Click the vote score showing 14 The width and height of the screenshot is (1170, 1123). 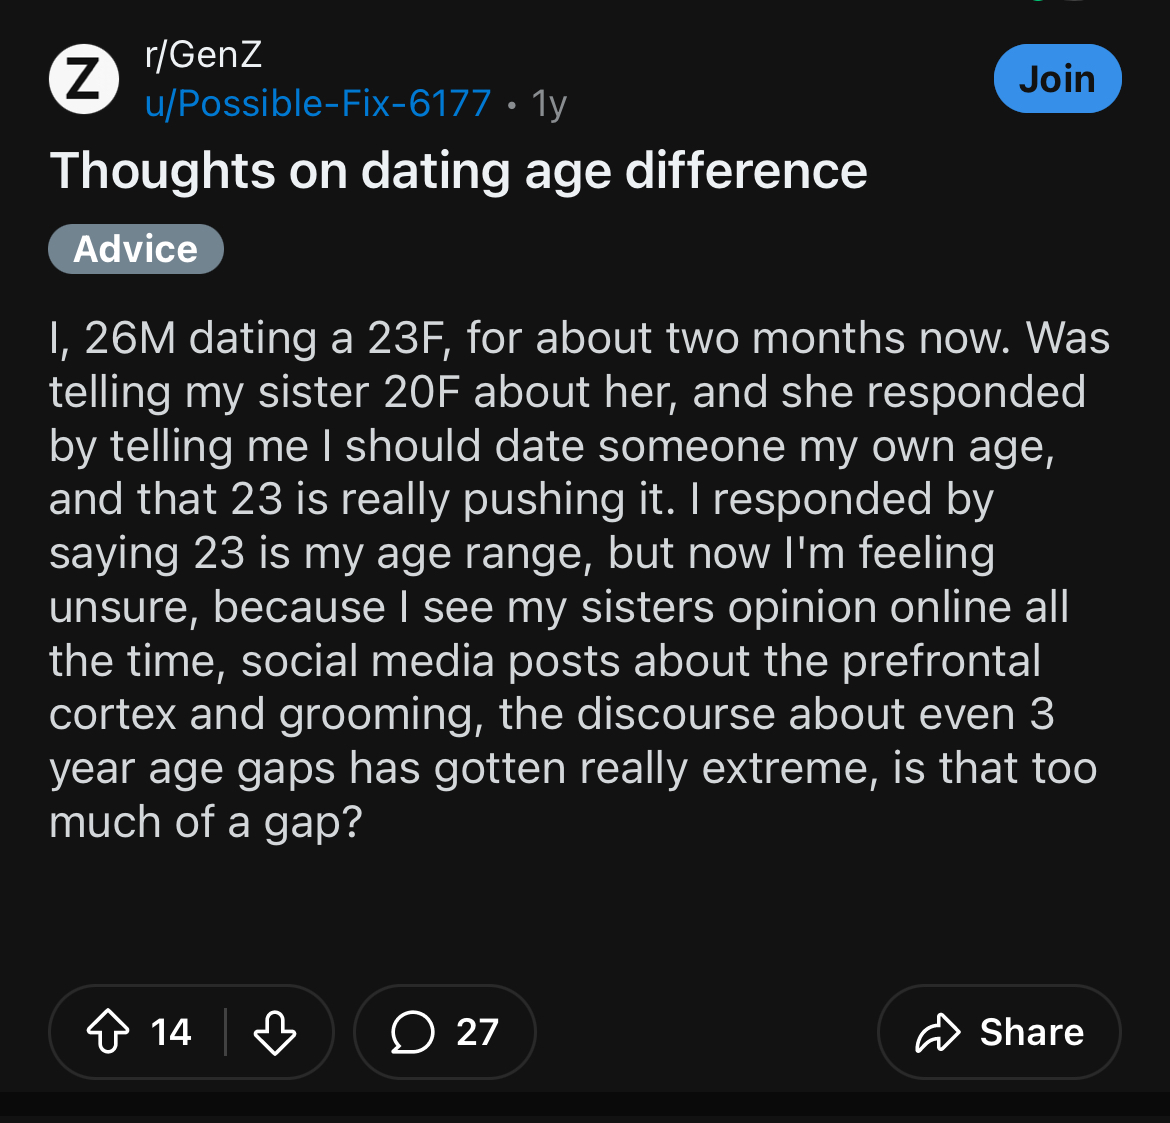[x=172, y=1032]
